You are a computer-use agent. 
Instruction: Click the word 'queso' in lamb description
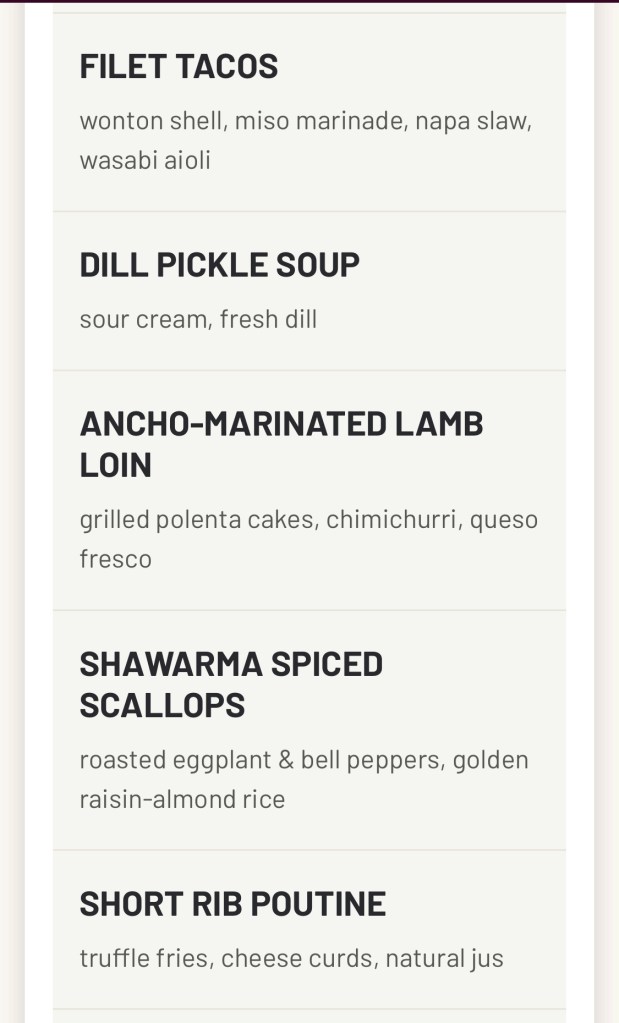tap(504, 520)
